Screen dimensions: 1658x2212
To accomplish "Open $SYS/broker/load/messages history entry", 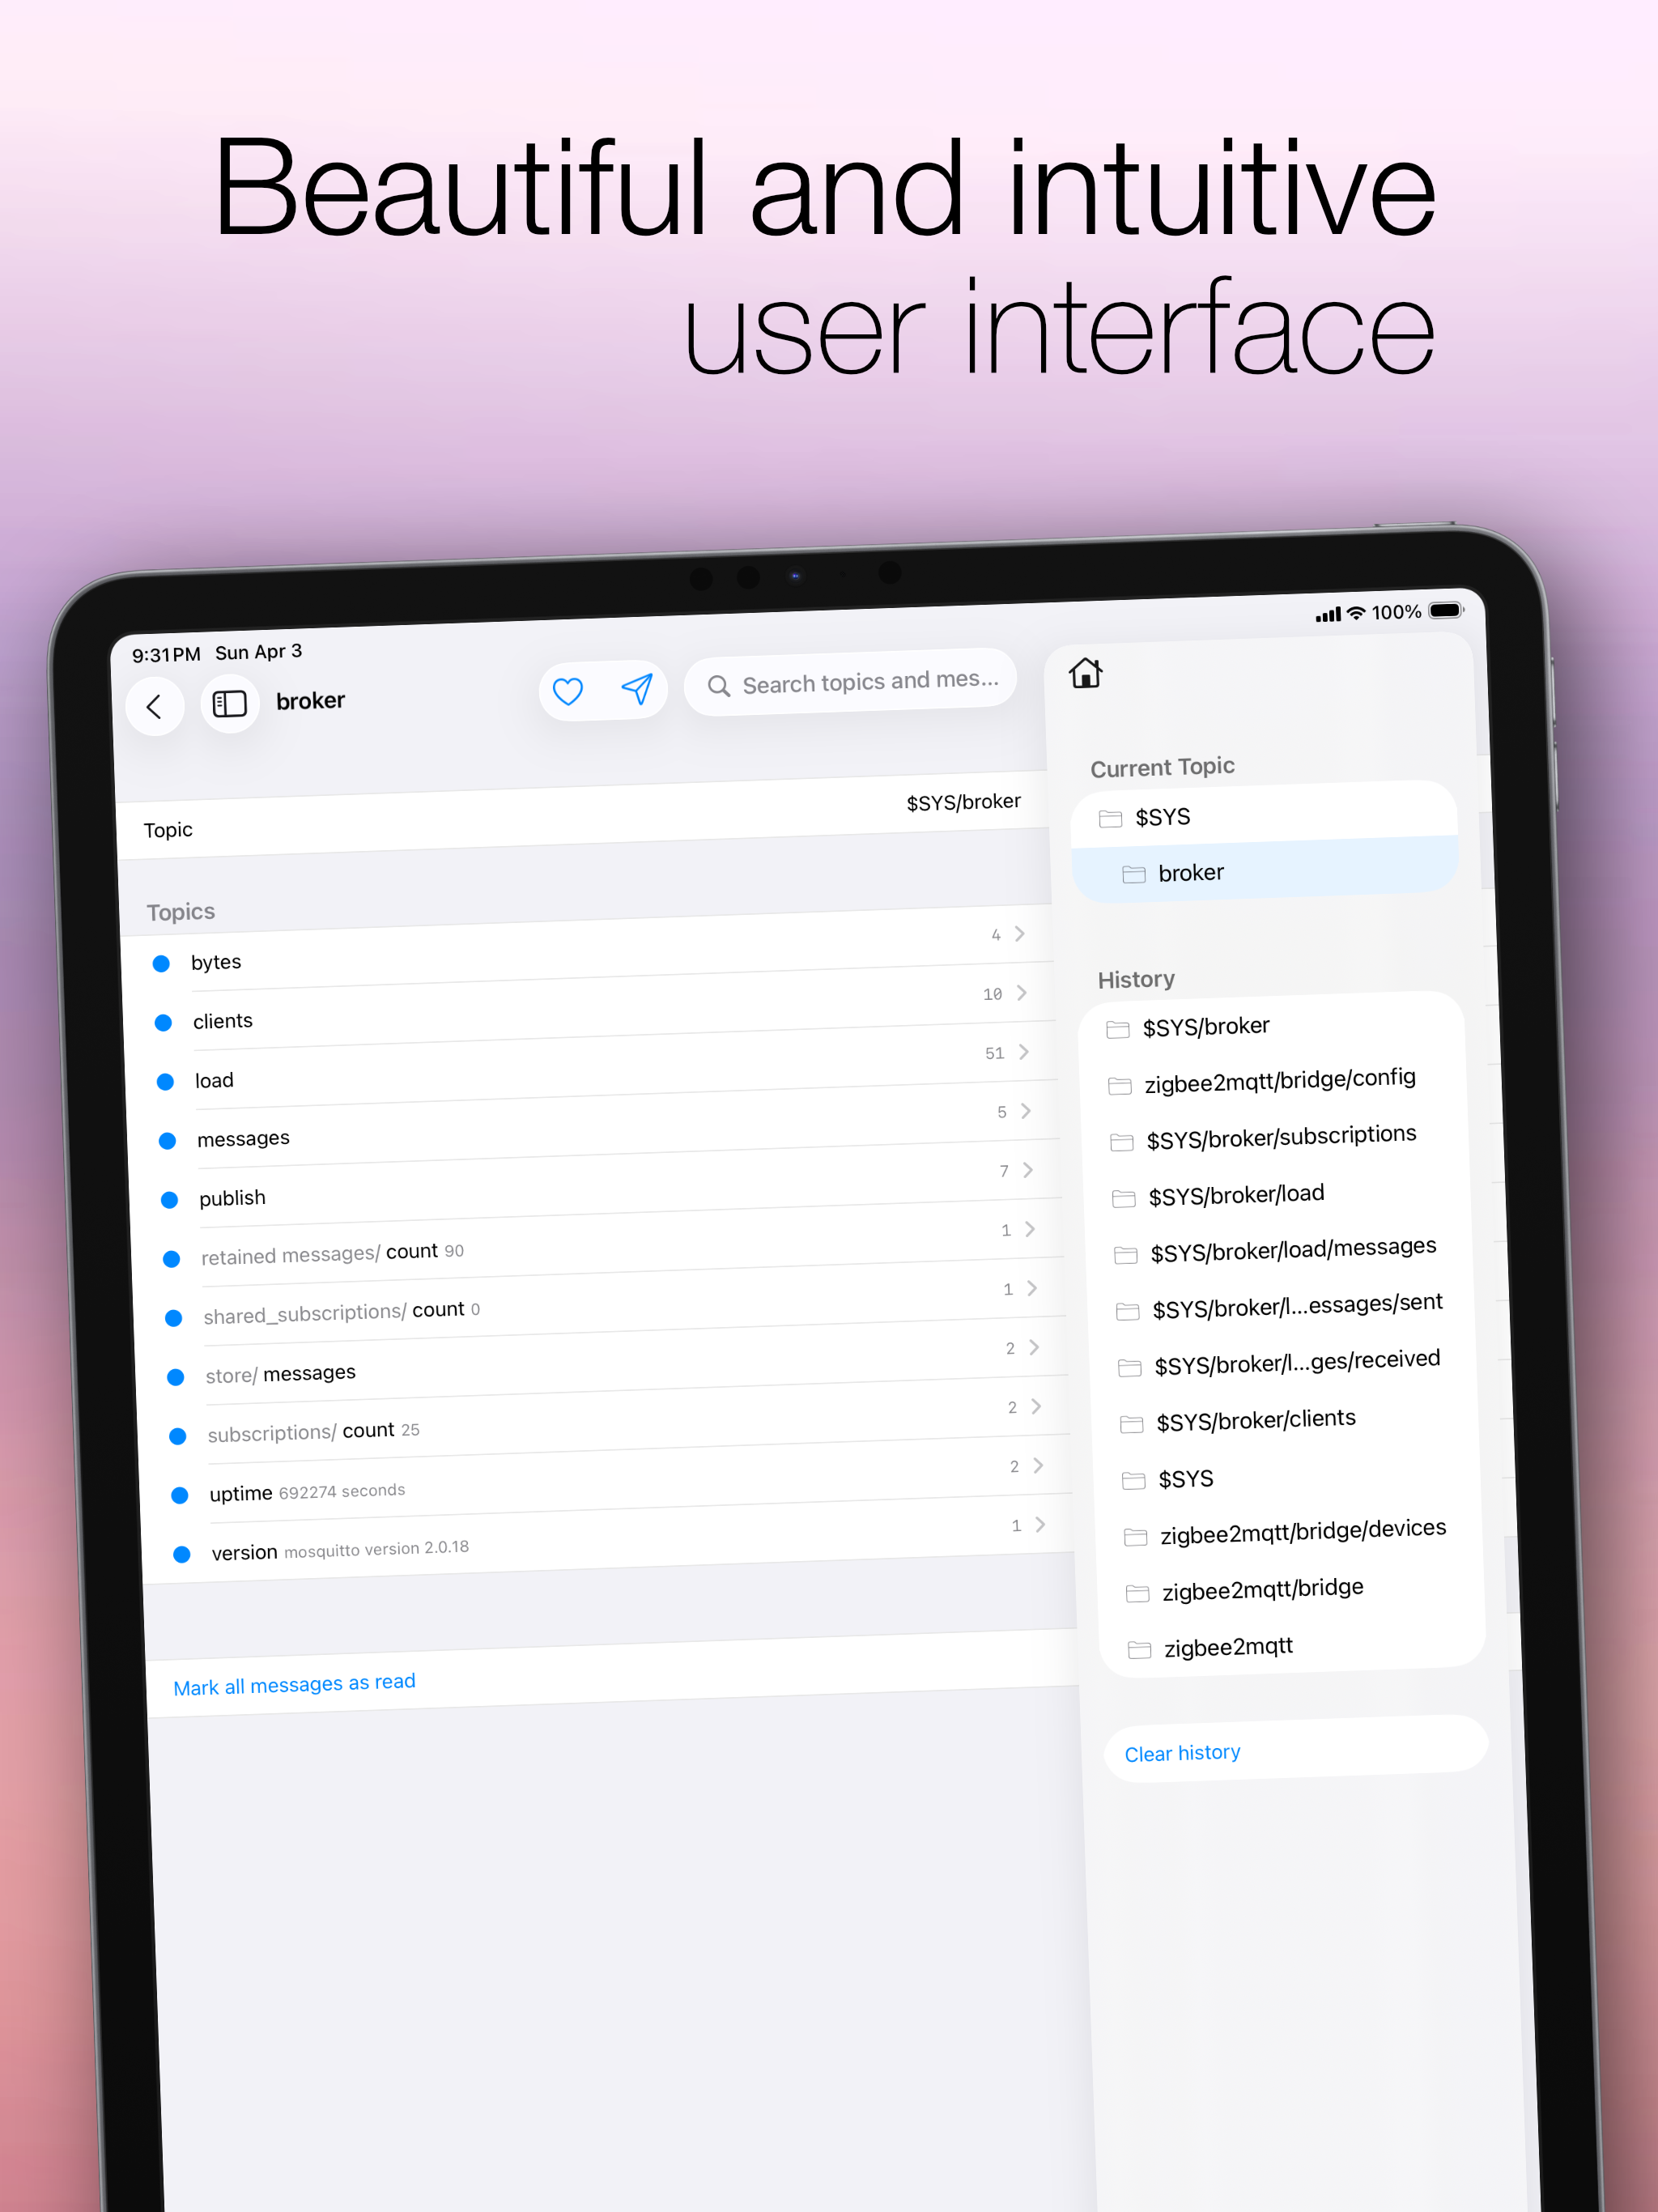I will 1280,1249.
